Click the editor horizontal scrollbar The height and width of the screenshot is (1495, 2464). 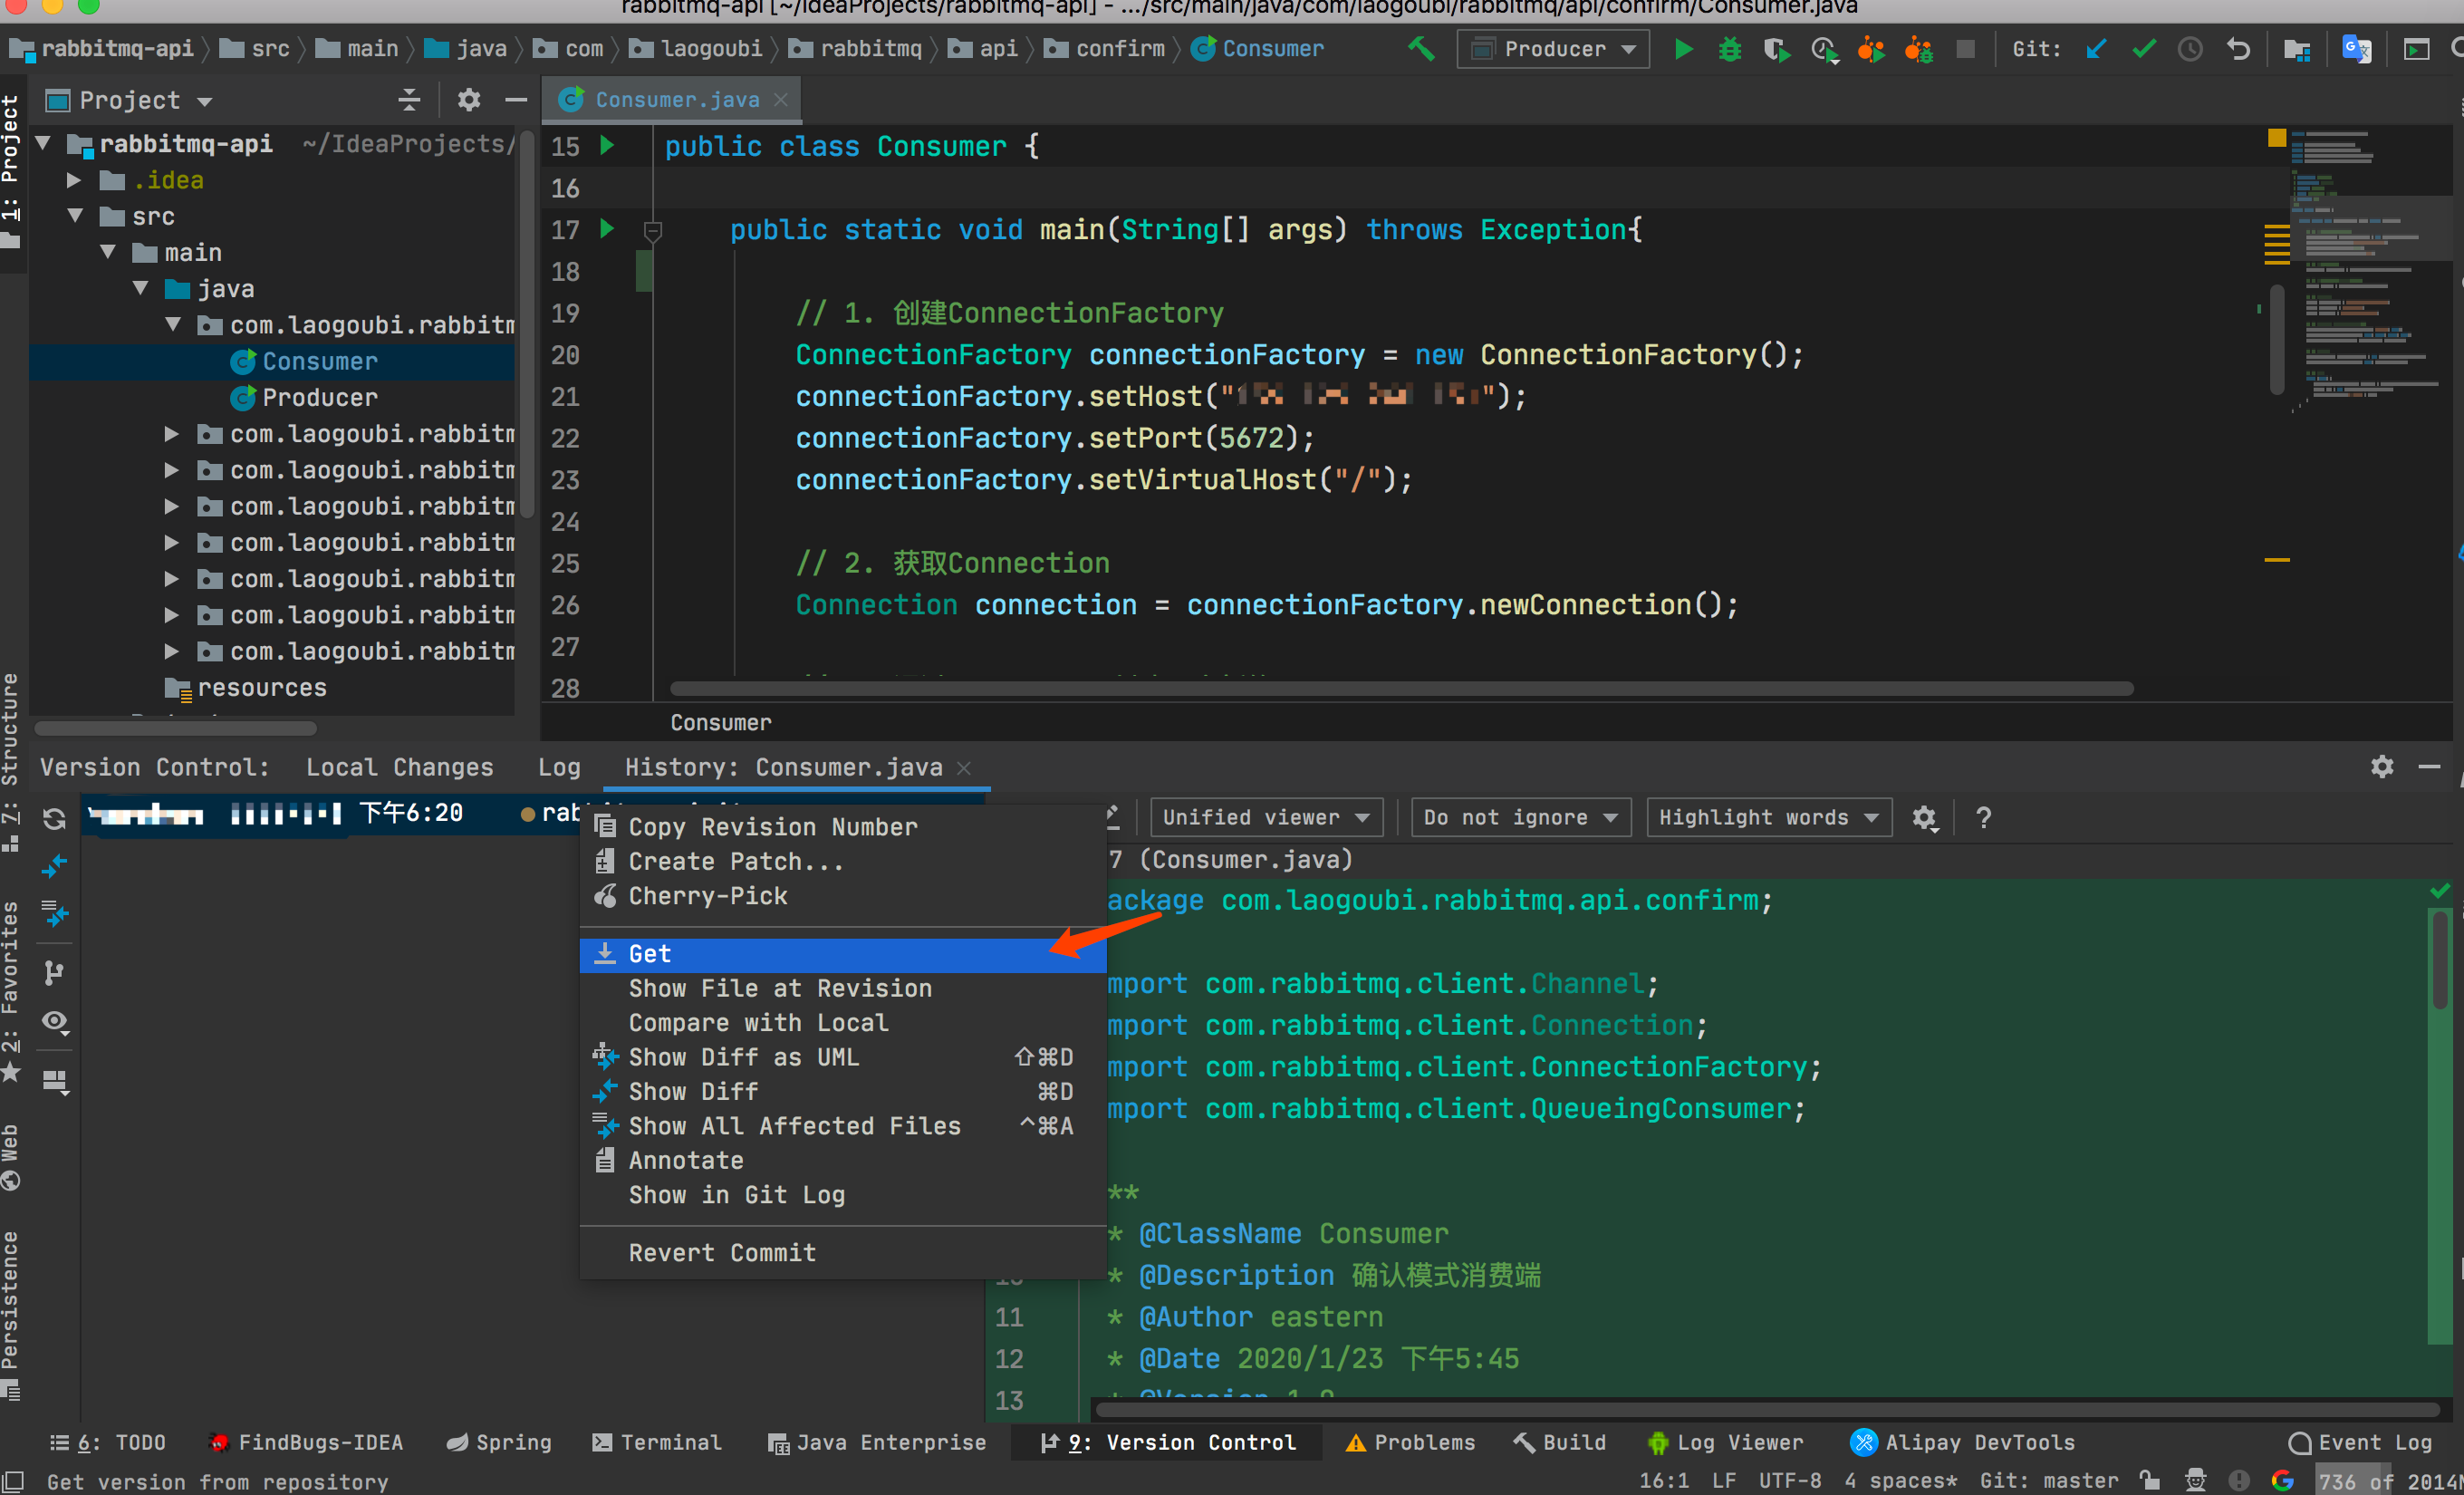[1401, 689]
